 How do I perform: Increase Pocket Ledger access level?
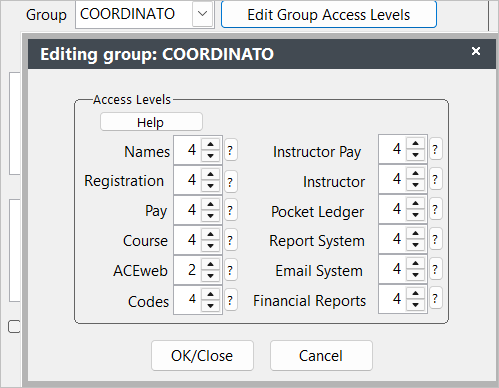pyautogui.click(x=415, y=203)
